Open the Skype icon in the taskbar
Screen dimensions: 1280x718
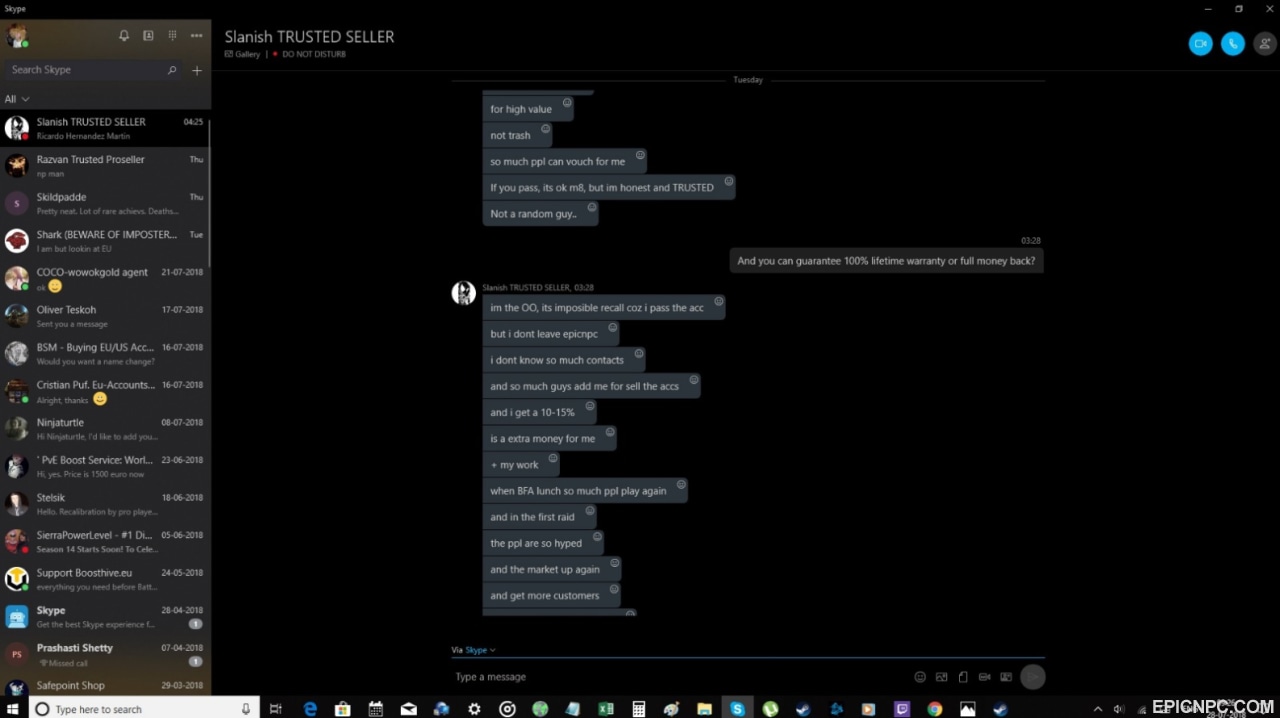click(738, 709)
